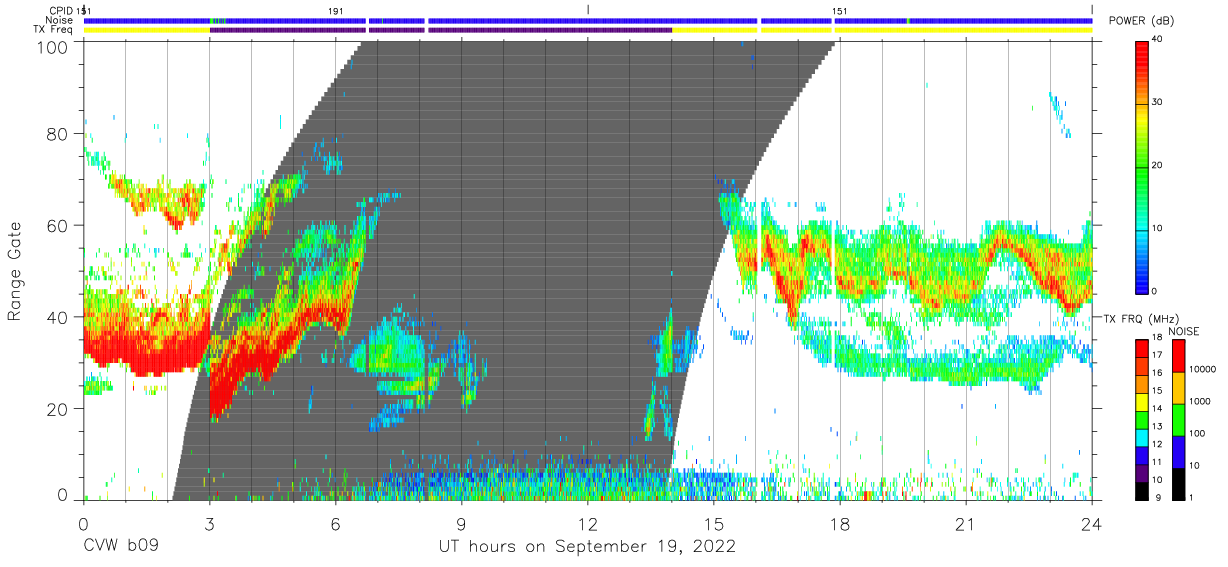Click the '30' label on POWER scale
The height and width of the screenshot is (567, 1228).
click(x=1158, y=103)
